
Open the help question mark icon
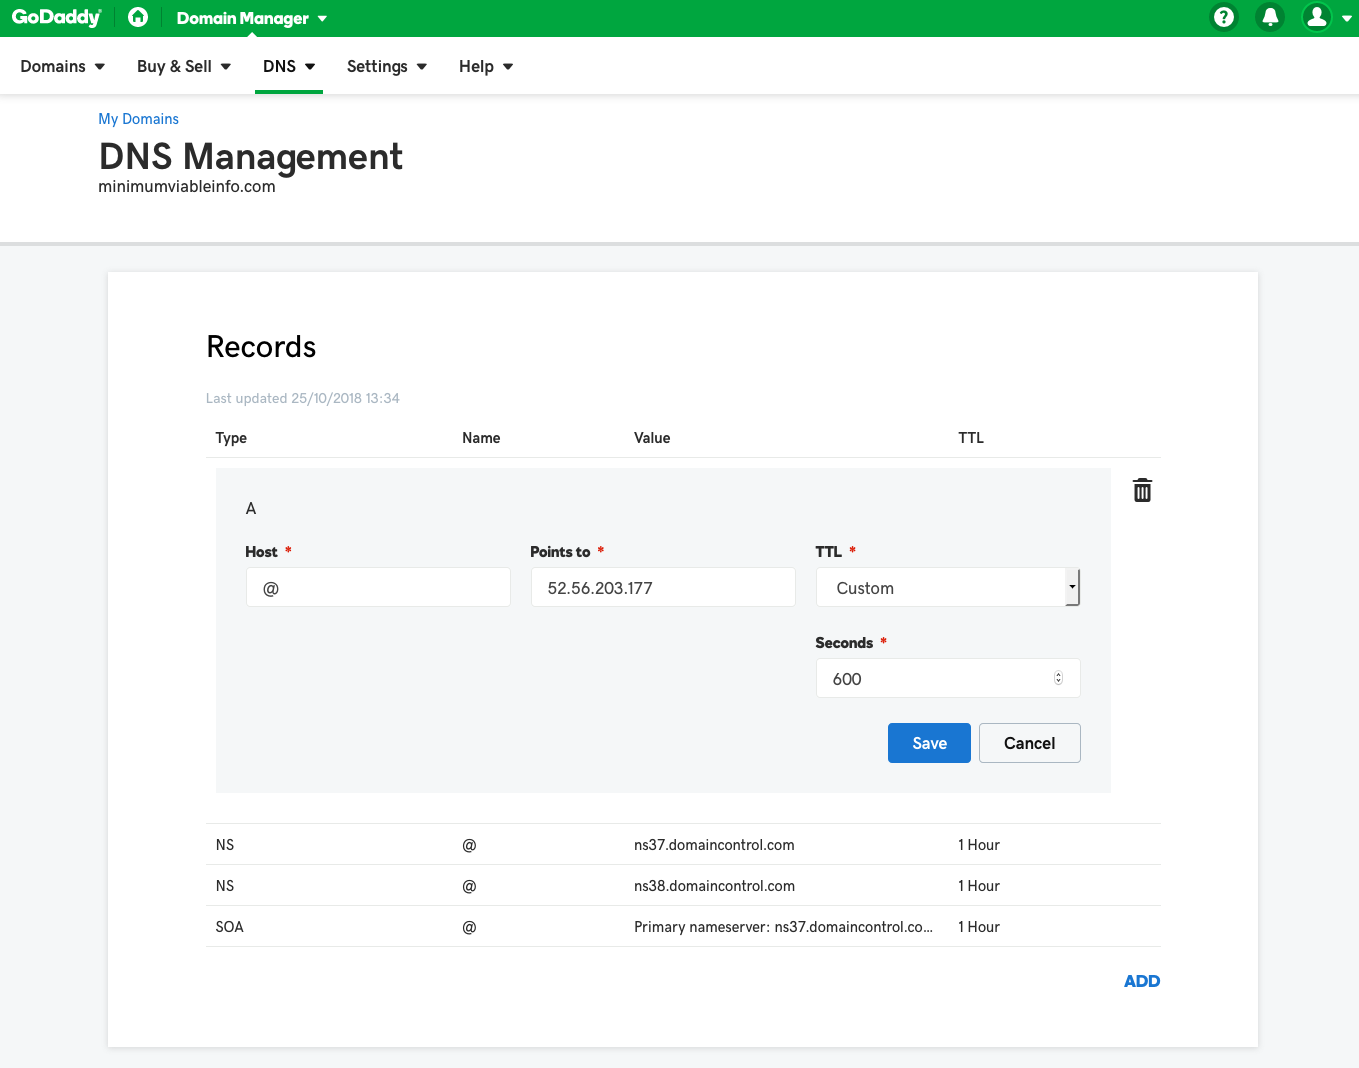[x=1223, y=17]
